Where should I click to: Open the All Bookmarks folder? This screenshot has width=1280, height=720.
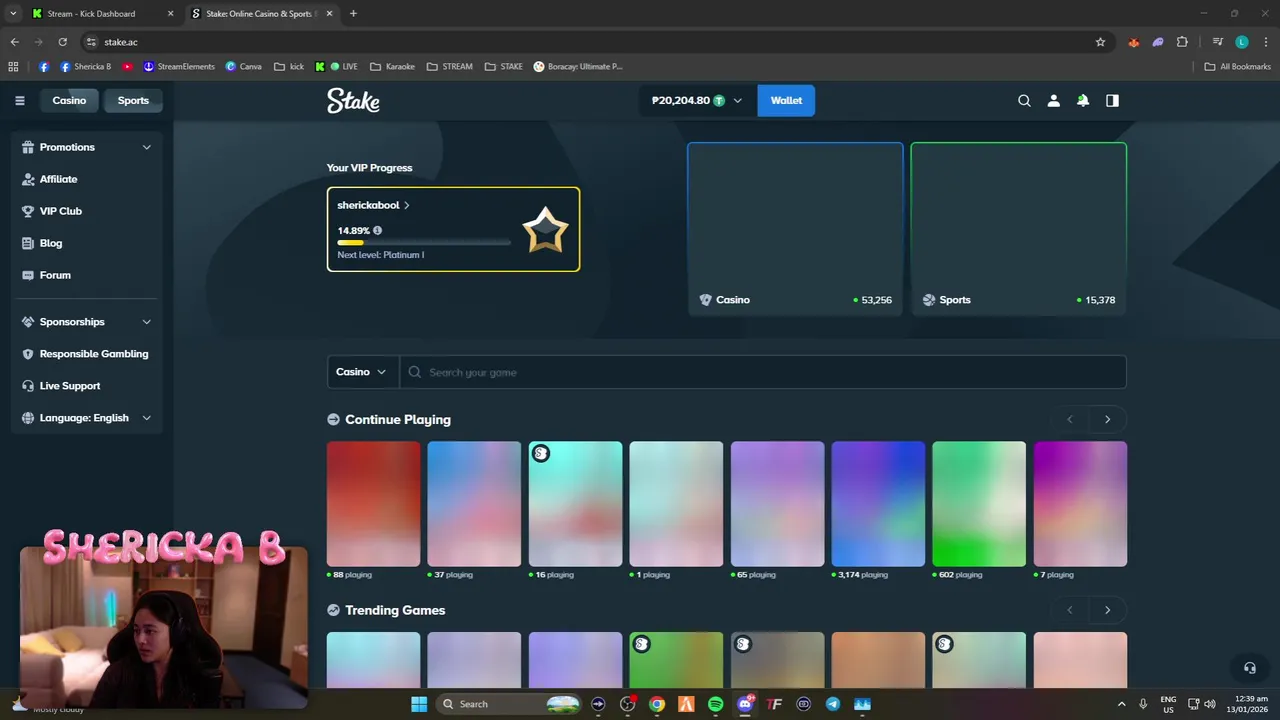point(1238,67)
